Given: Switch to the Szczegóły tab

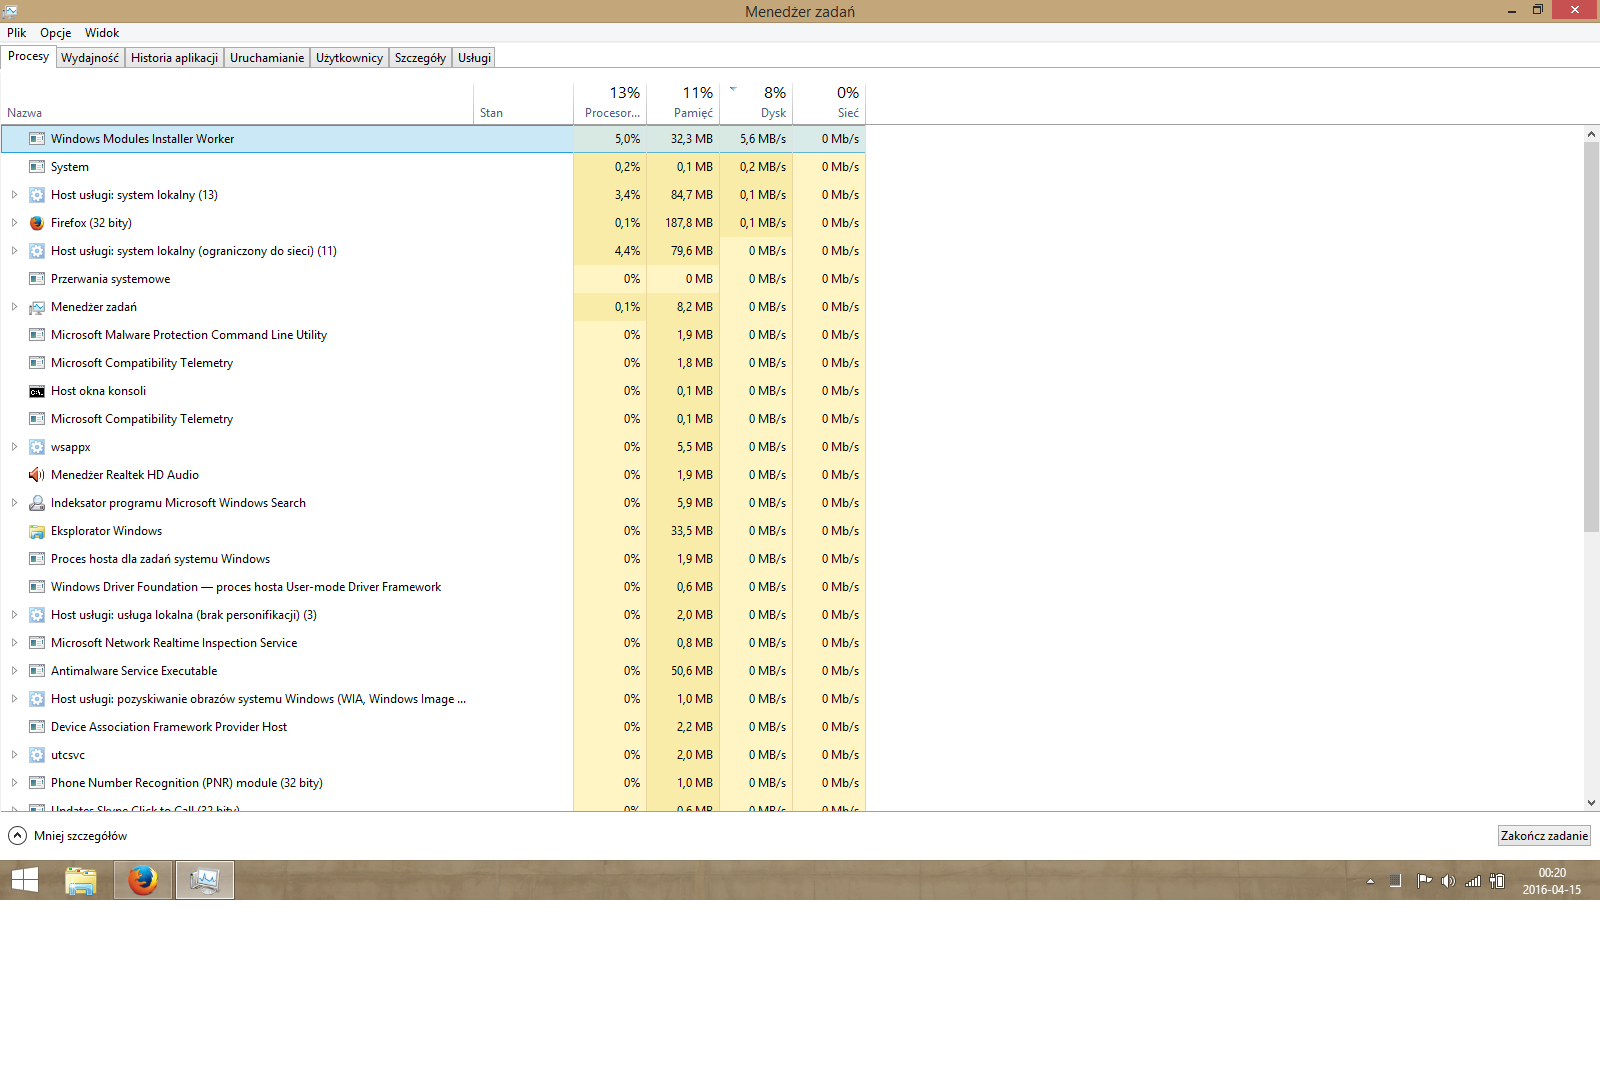Looking at the screenshot, I should tap(420, 58).
